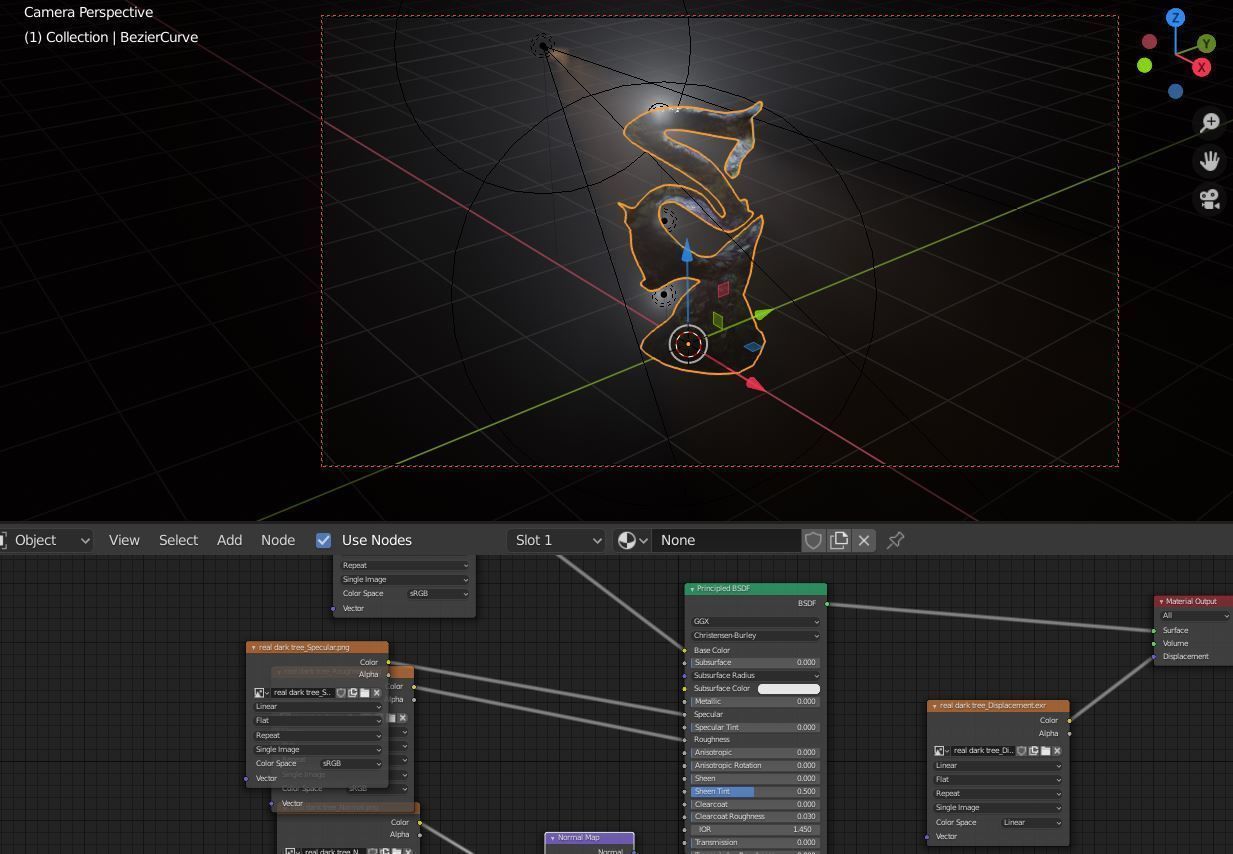Collapse the Principled BSDF node
The width and height of the screenshot is (1233, 854).
pyautogui.click(x=692, y=589)
